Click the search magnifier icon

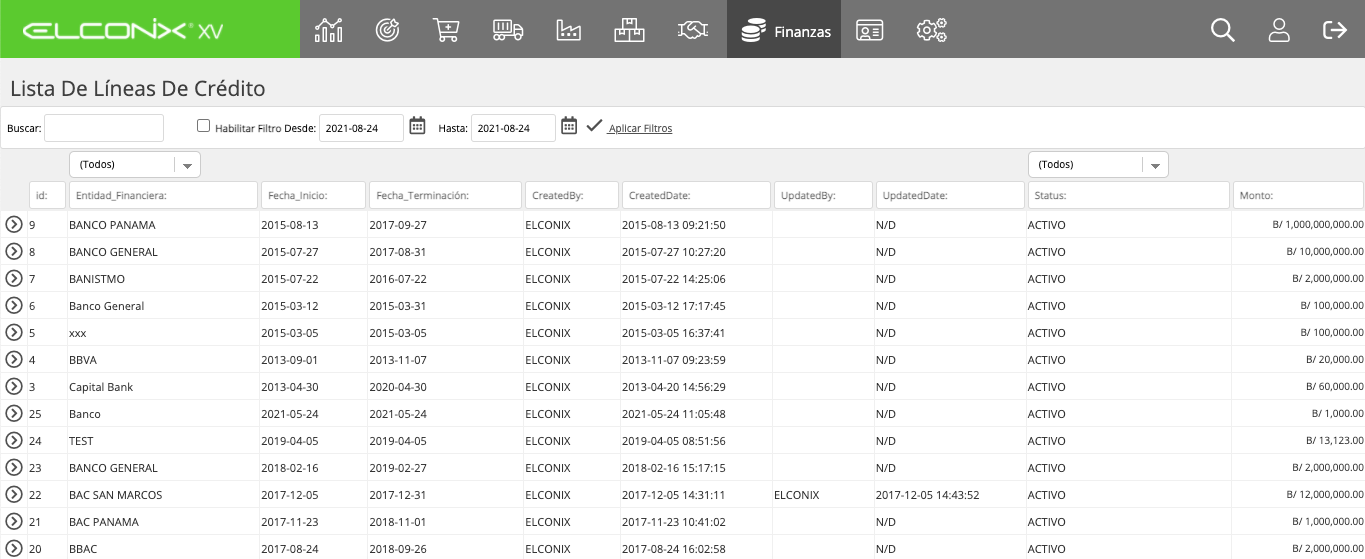[x=1222, y=30]
